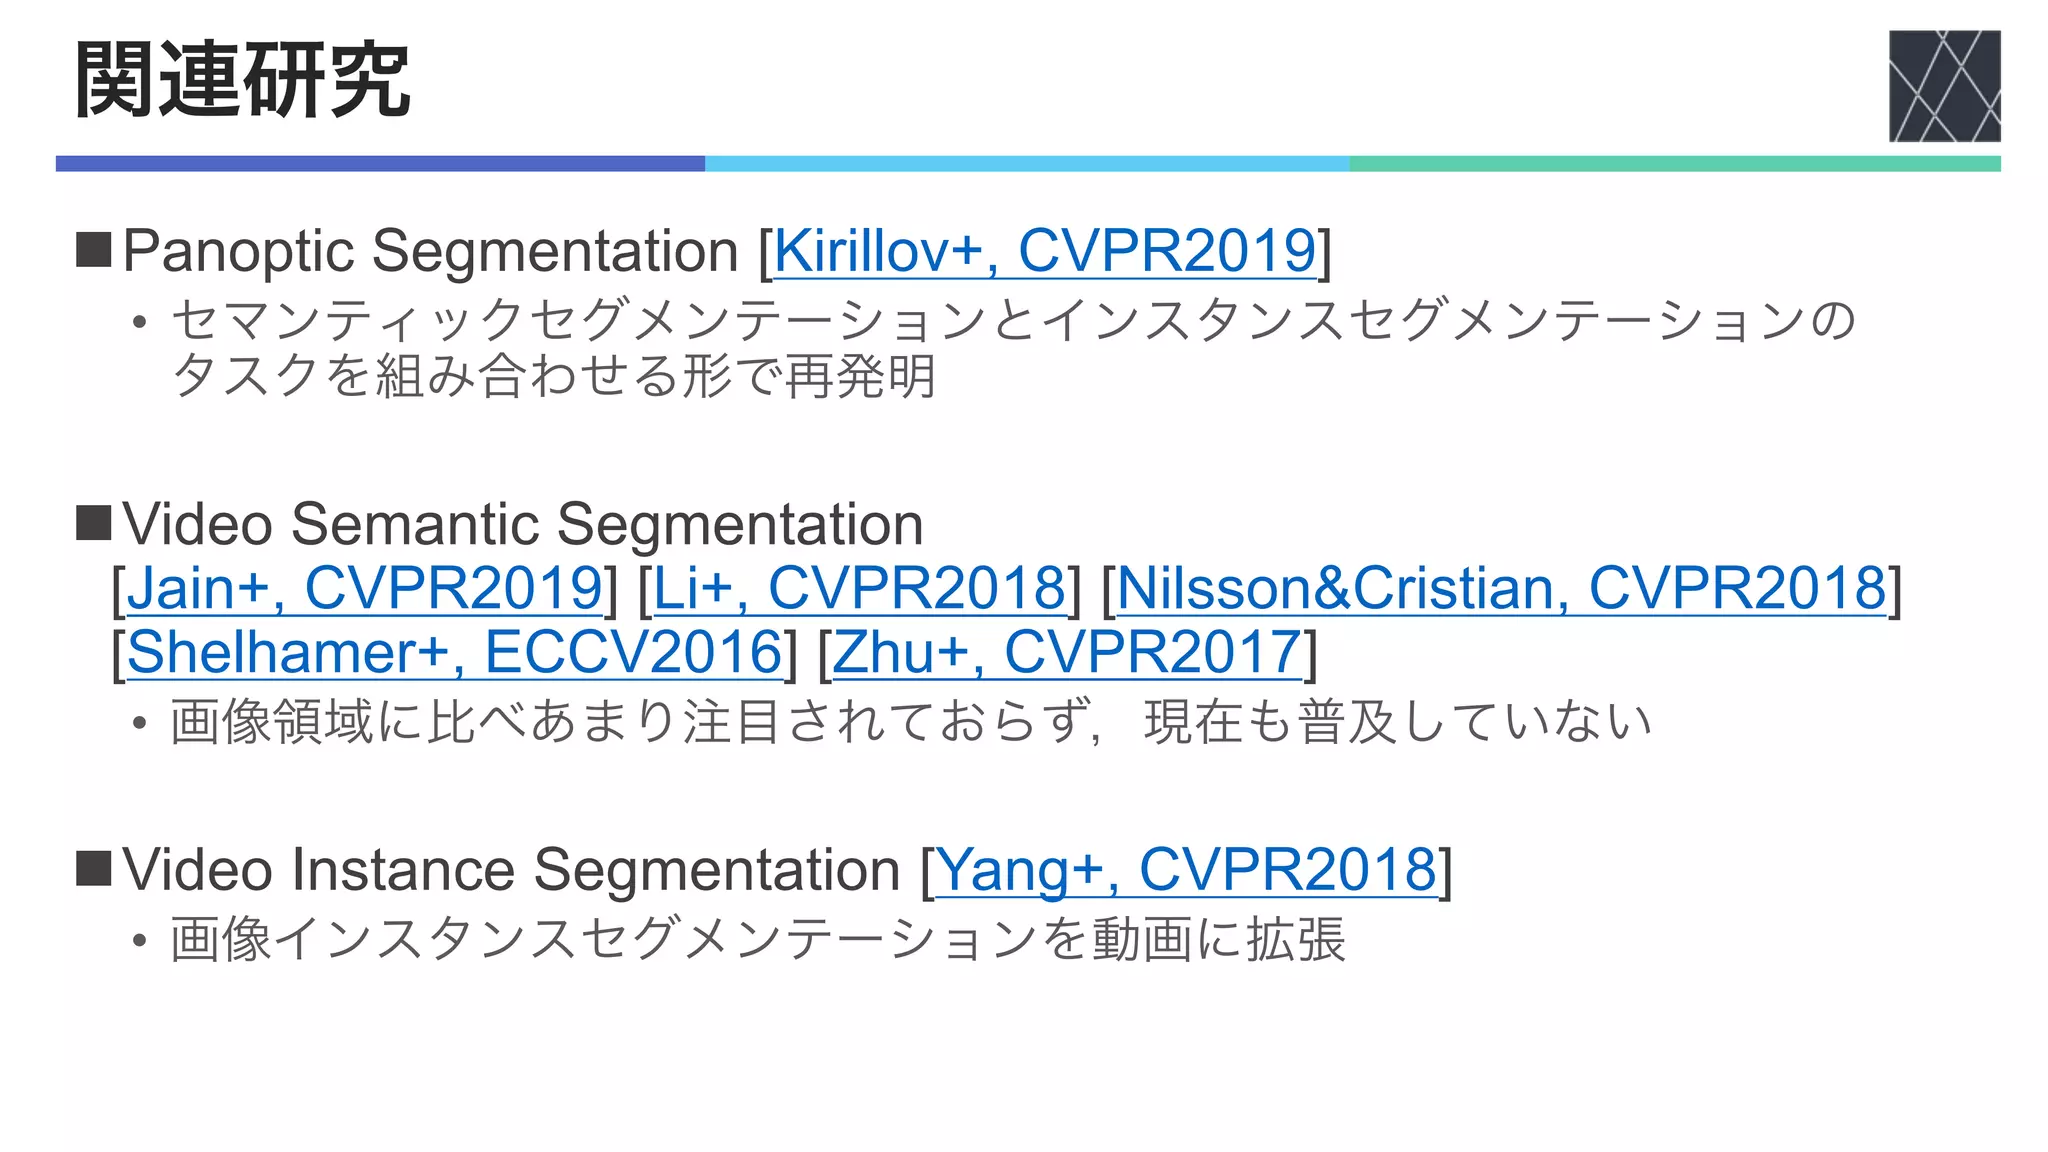Click the Panoptic Segmentation heading text

pyautogui.click(x=430, y=250)
